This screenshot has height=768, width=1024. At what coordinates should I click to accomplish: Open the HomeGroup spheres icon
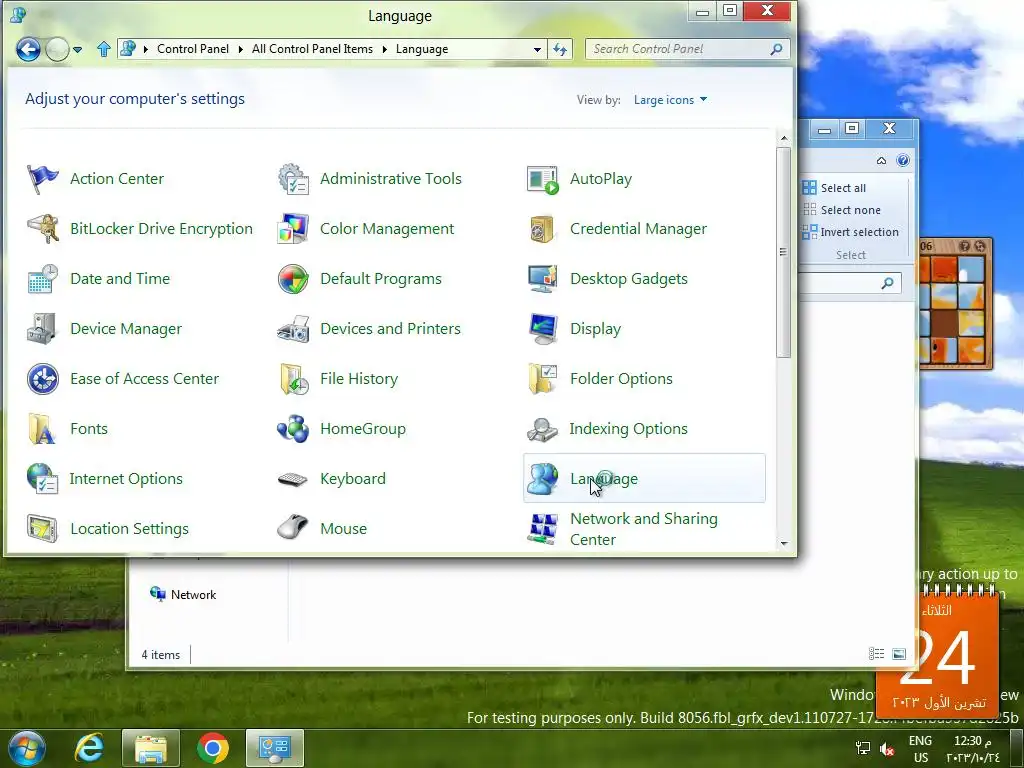coord(293,429)
